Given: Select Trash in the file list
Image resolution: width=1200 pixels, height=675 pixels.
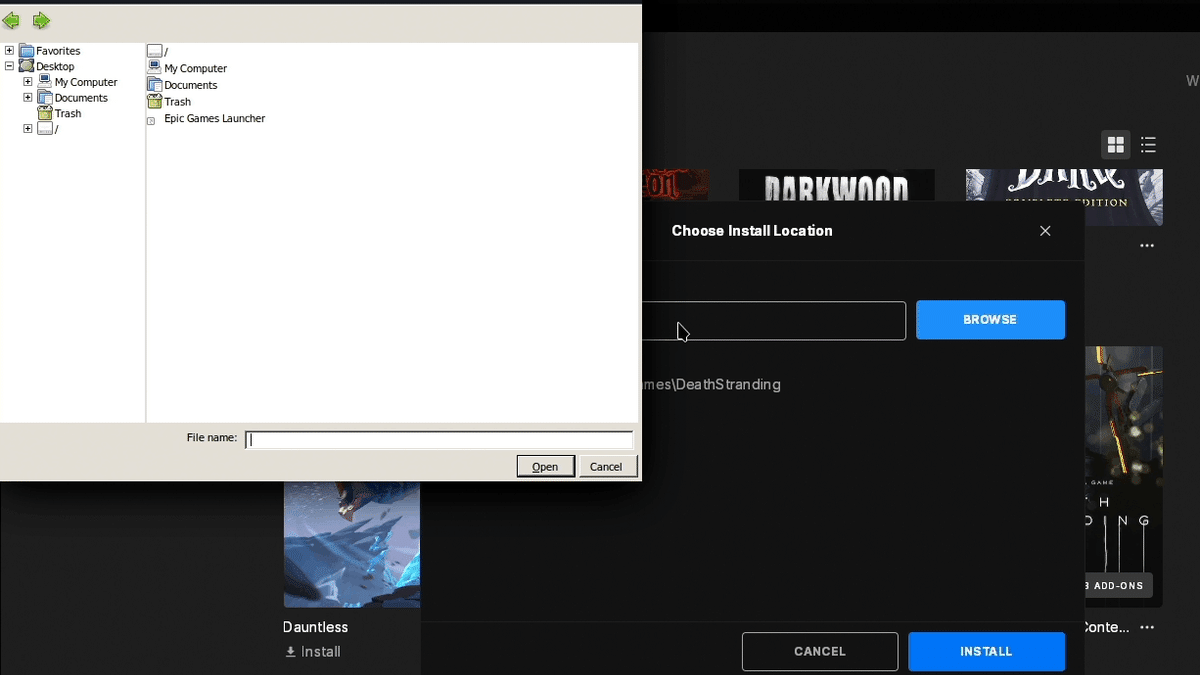Looking at the screenshot, I should click(x=178, y=102).
